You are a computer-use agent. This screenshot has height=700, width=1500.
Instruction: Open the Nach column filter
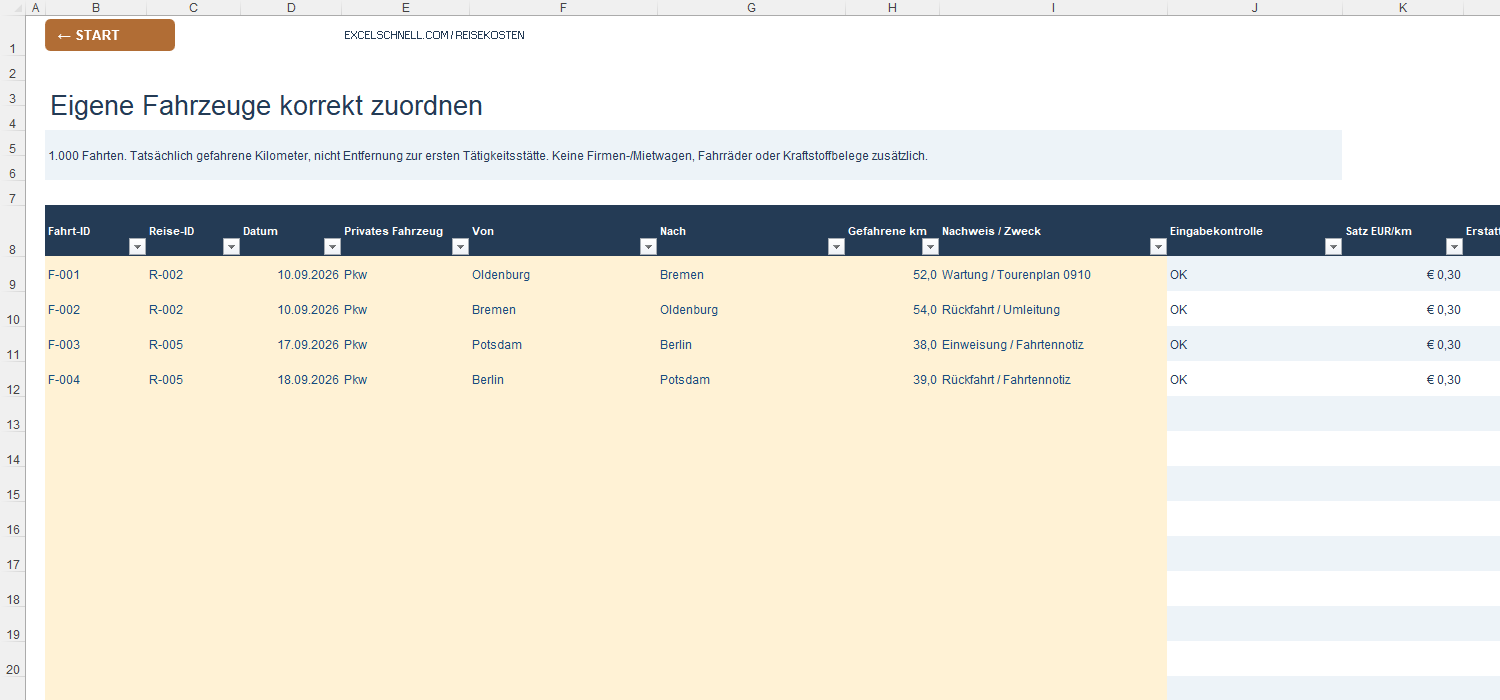(836, 247)
